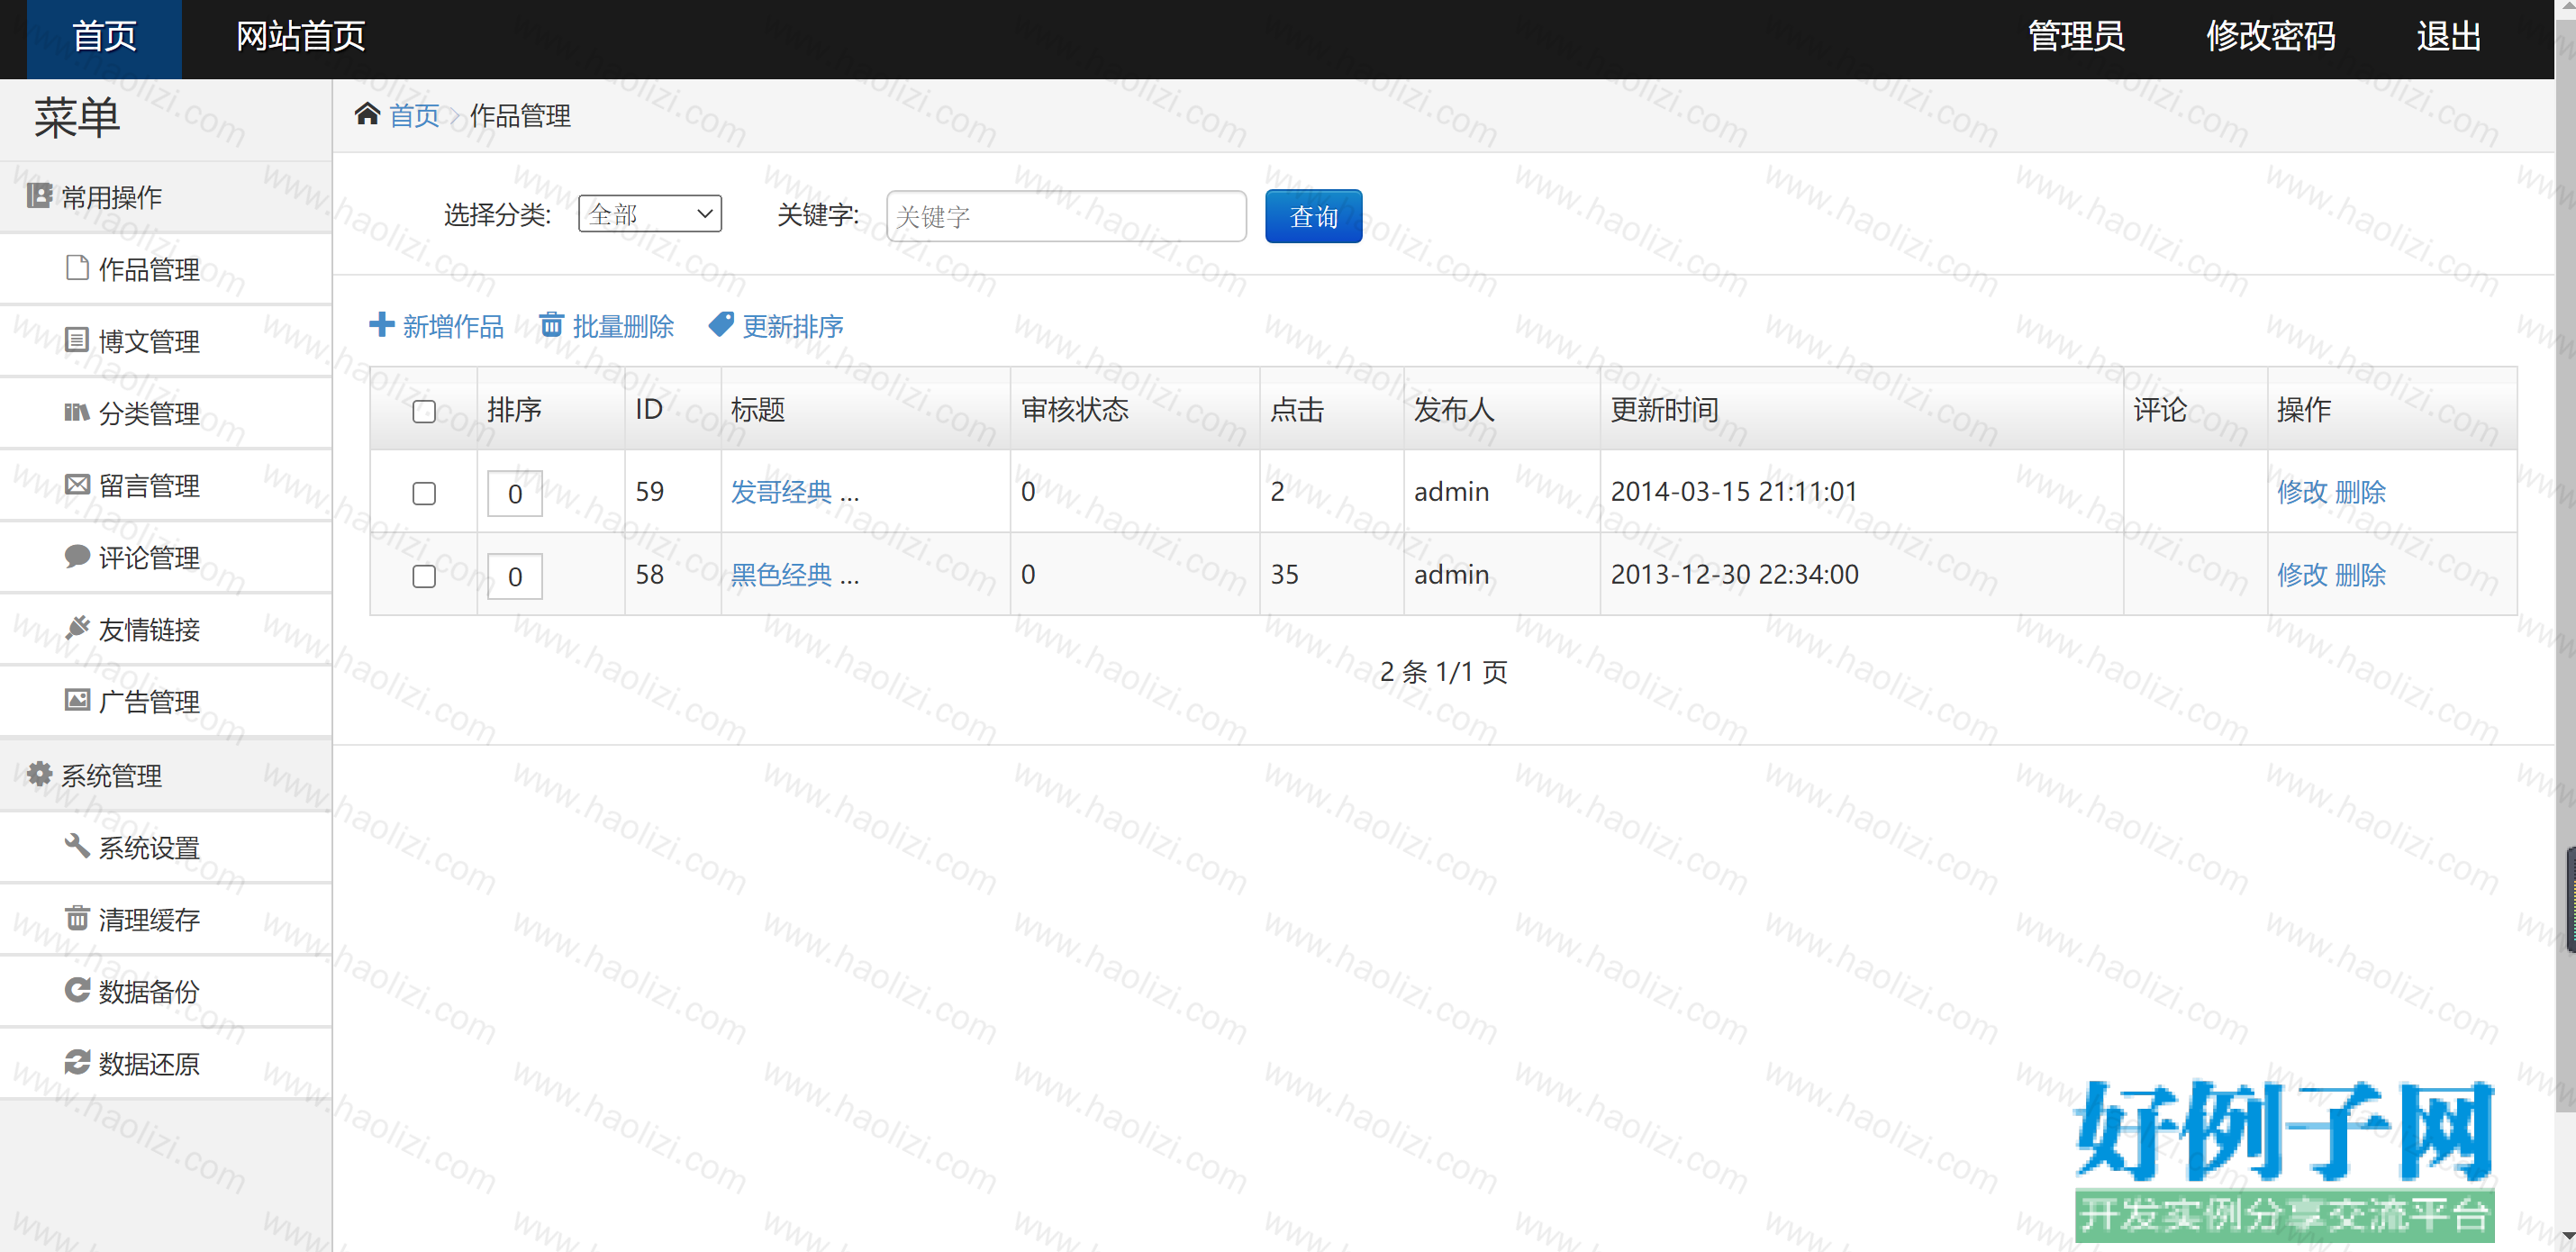
Task: Click the 常用操作 section icon
Action: point(39,195)
